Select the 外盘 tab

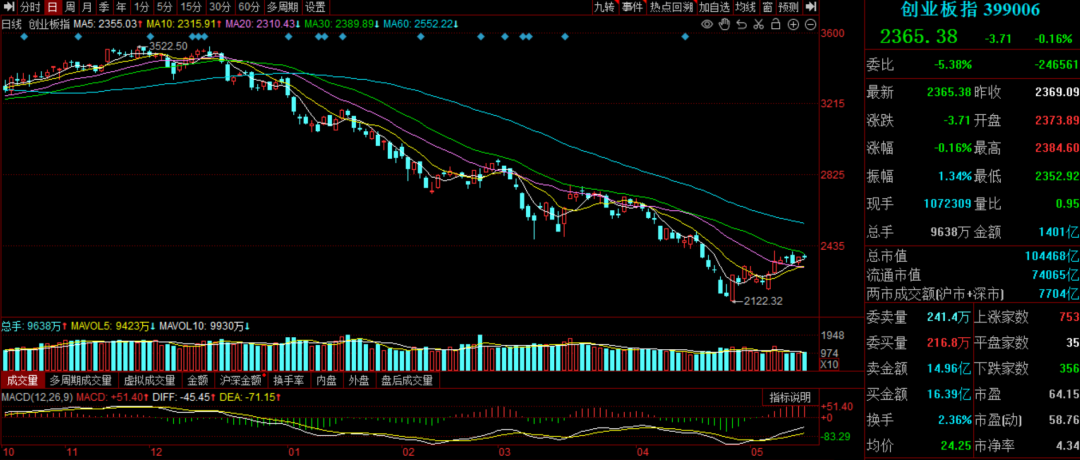(360, 380)
